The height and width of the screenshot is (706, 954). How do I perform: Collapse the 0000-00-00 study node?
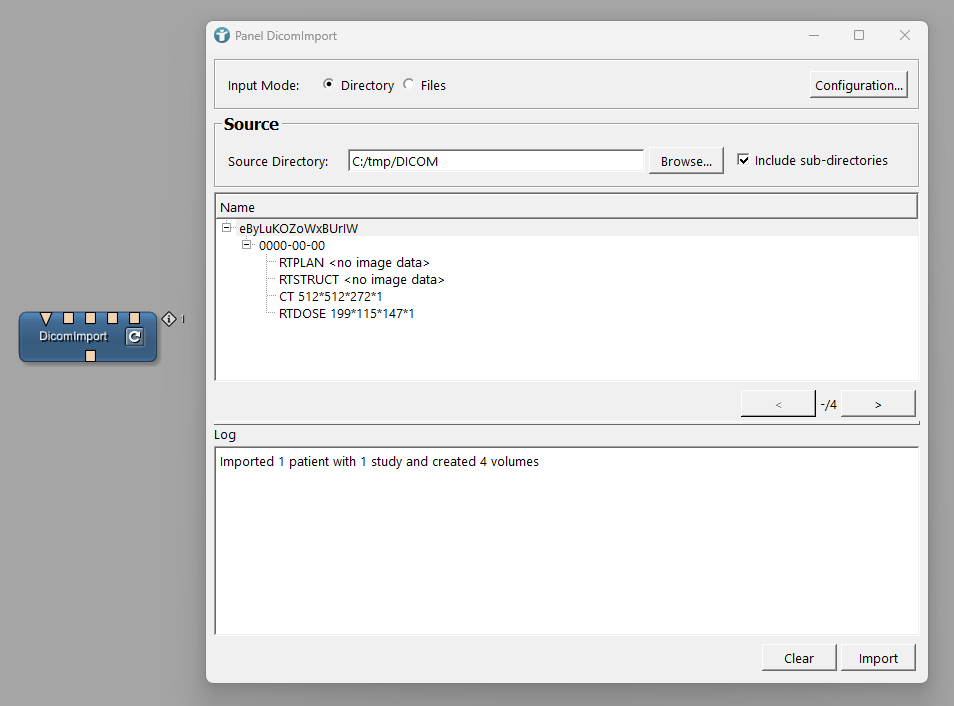[x=247, y=245]
